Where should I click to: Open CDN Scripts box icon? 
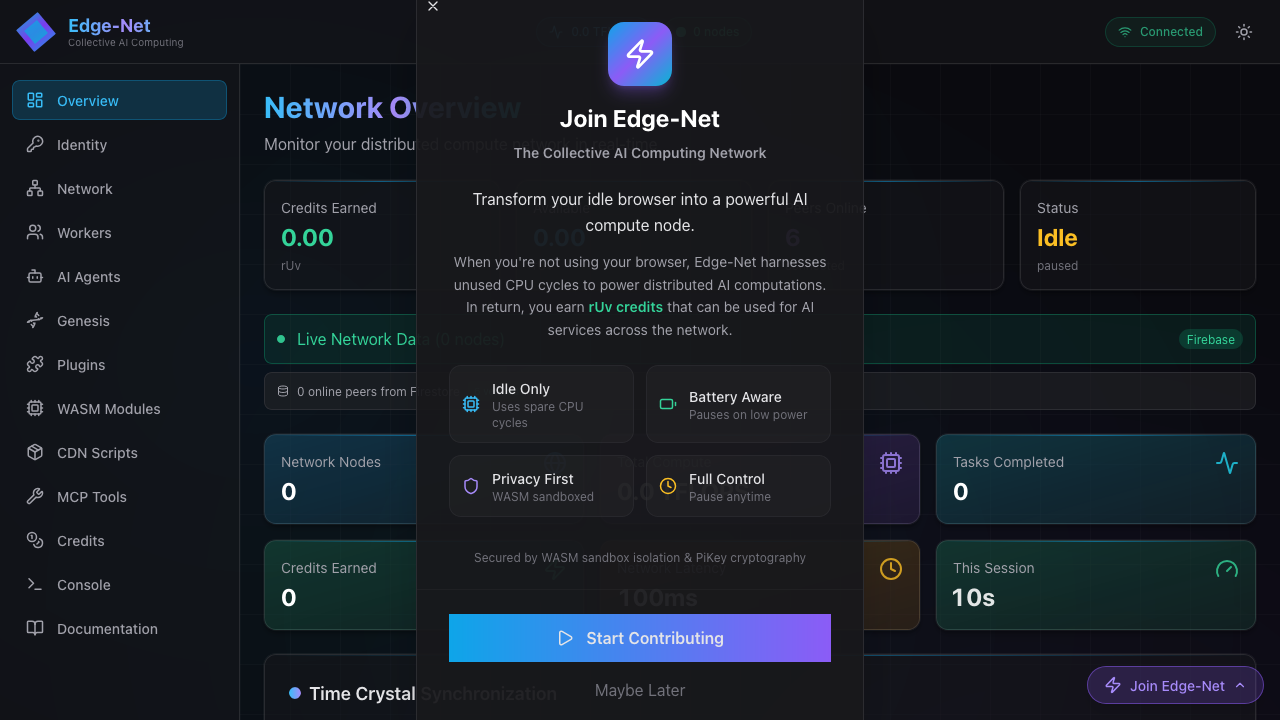click(35, 453)
